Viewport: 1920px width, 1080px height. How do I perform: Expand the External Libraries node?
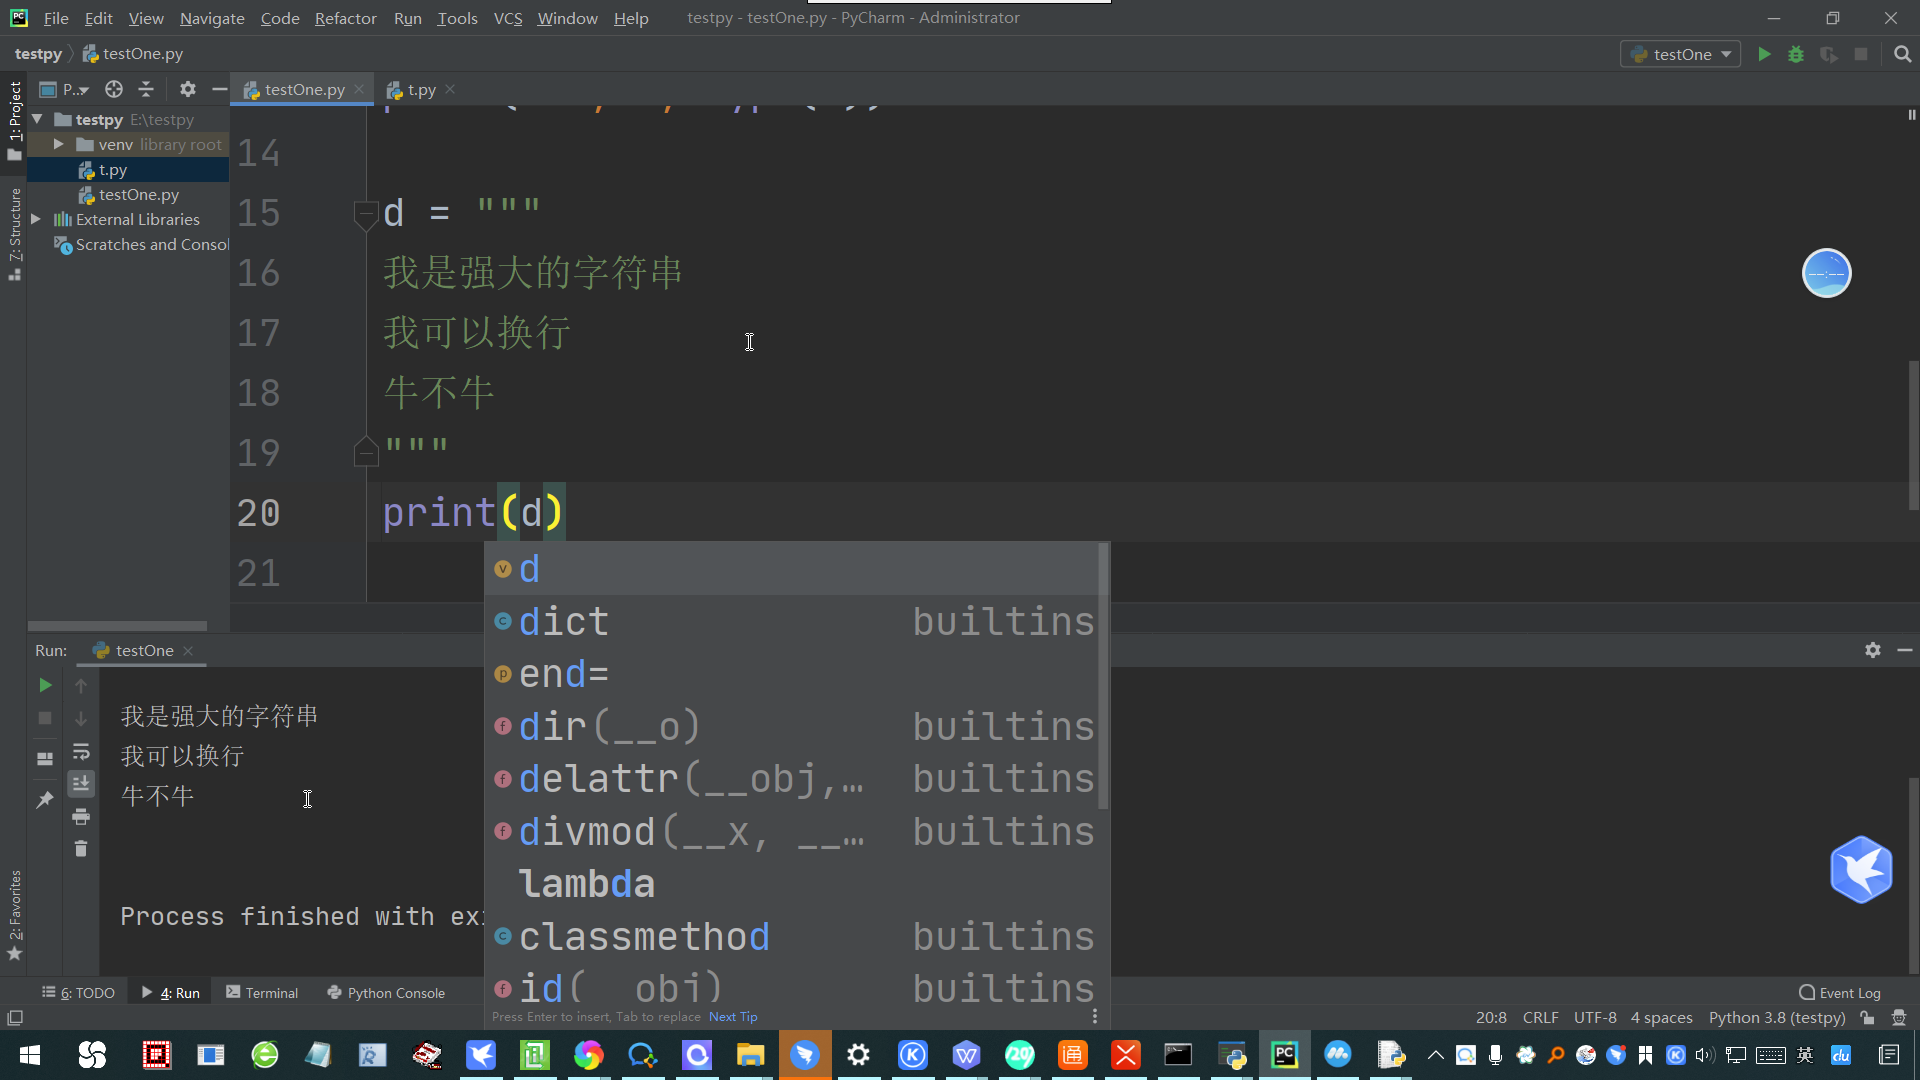tap(36, 219)
